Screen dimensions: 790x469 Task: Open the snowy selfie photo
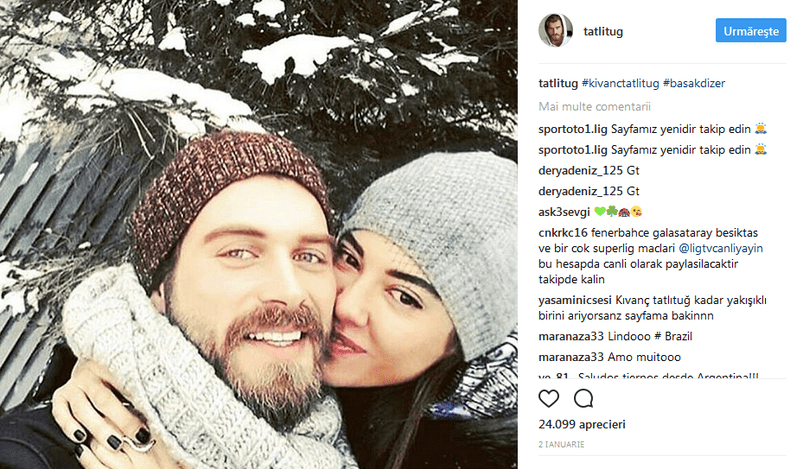point(258,234)
